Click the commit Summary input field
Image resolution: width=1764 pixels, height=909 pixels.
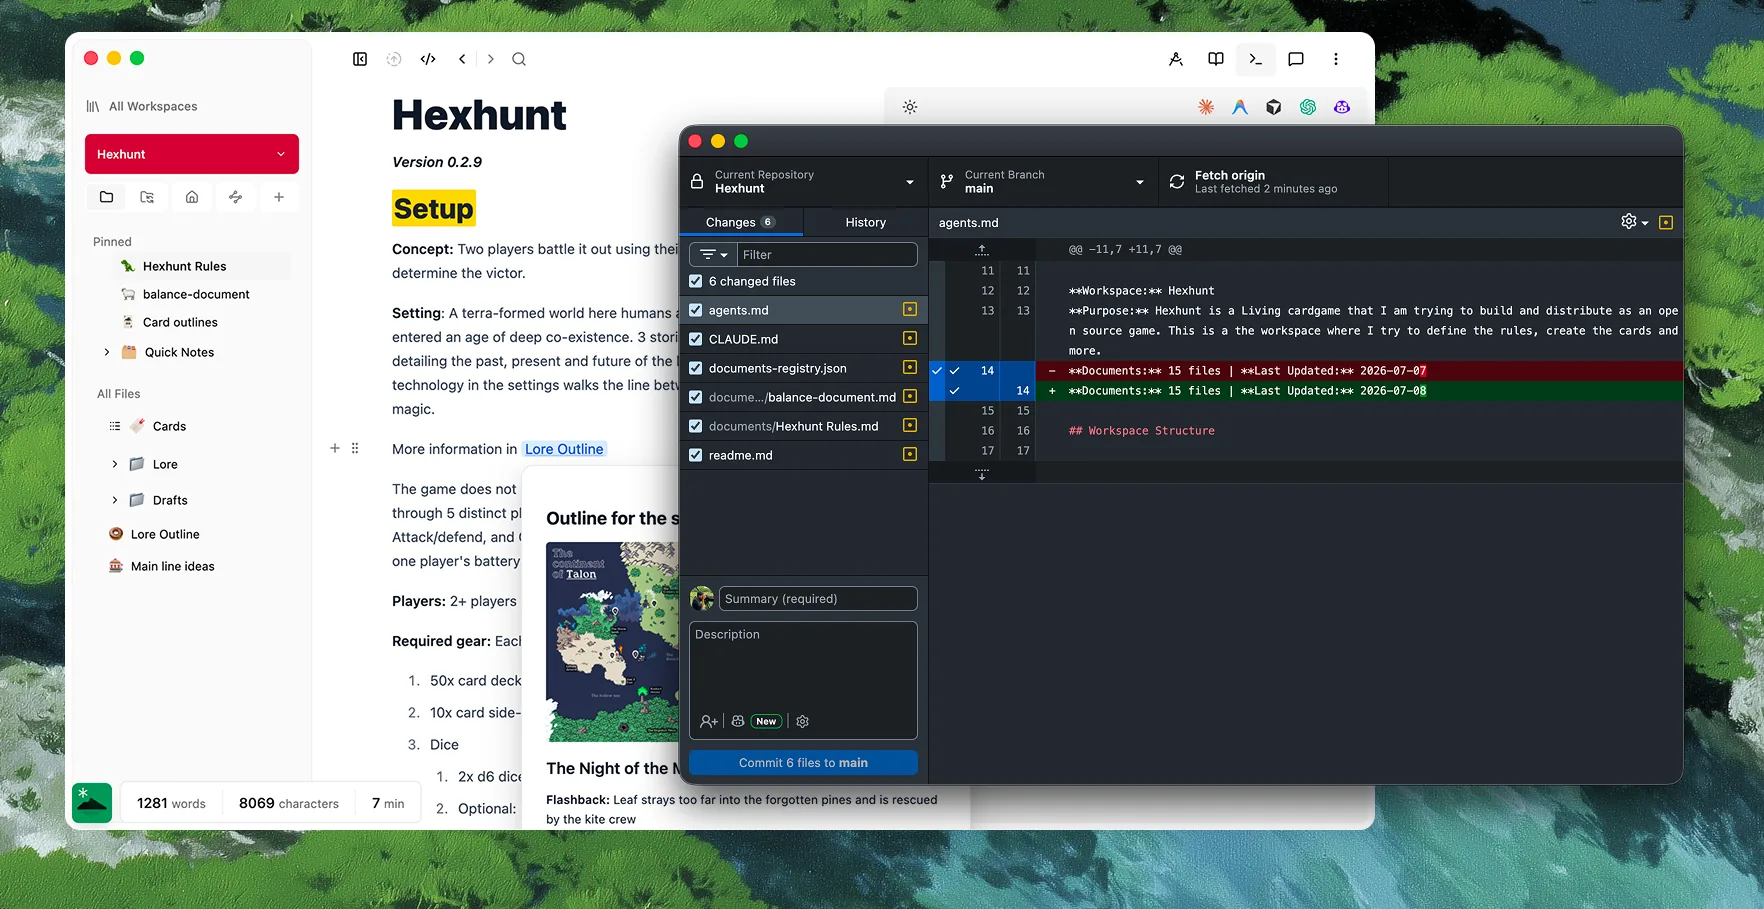point(818,599)
